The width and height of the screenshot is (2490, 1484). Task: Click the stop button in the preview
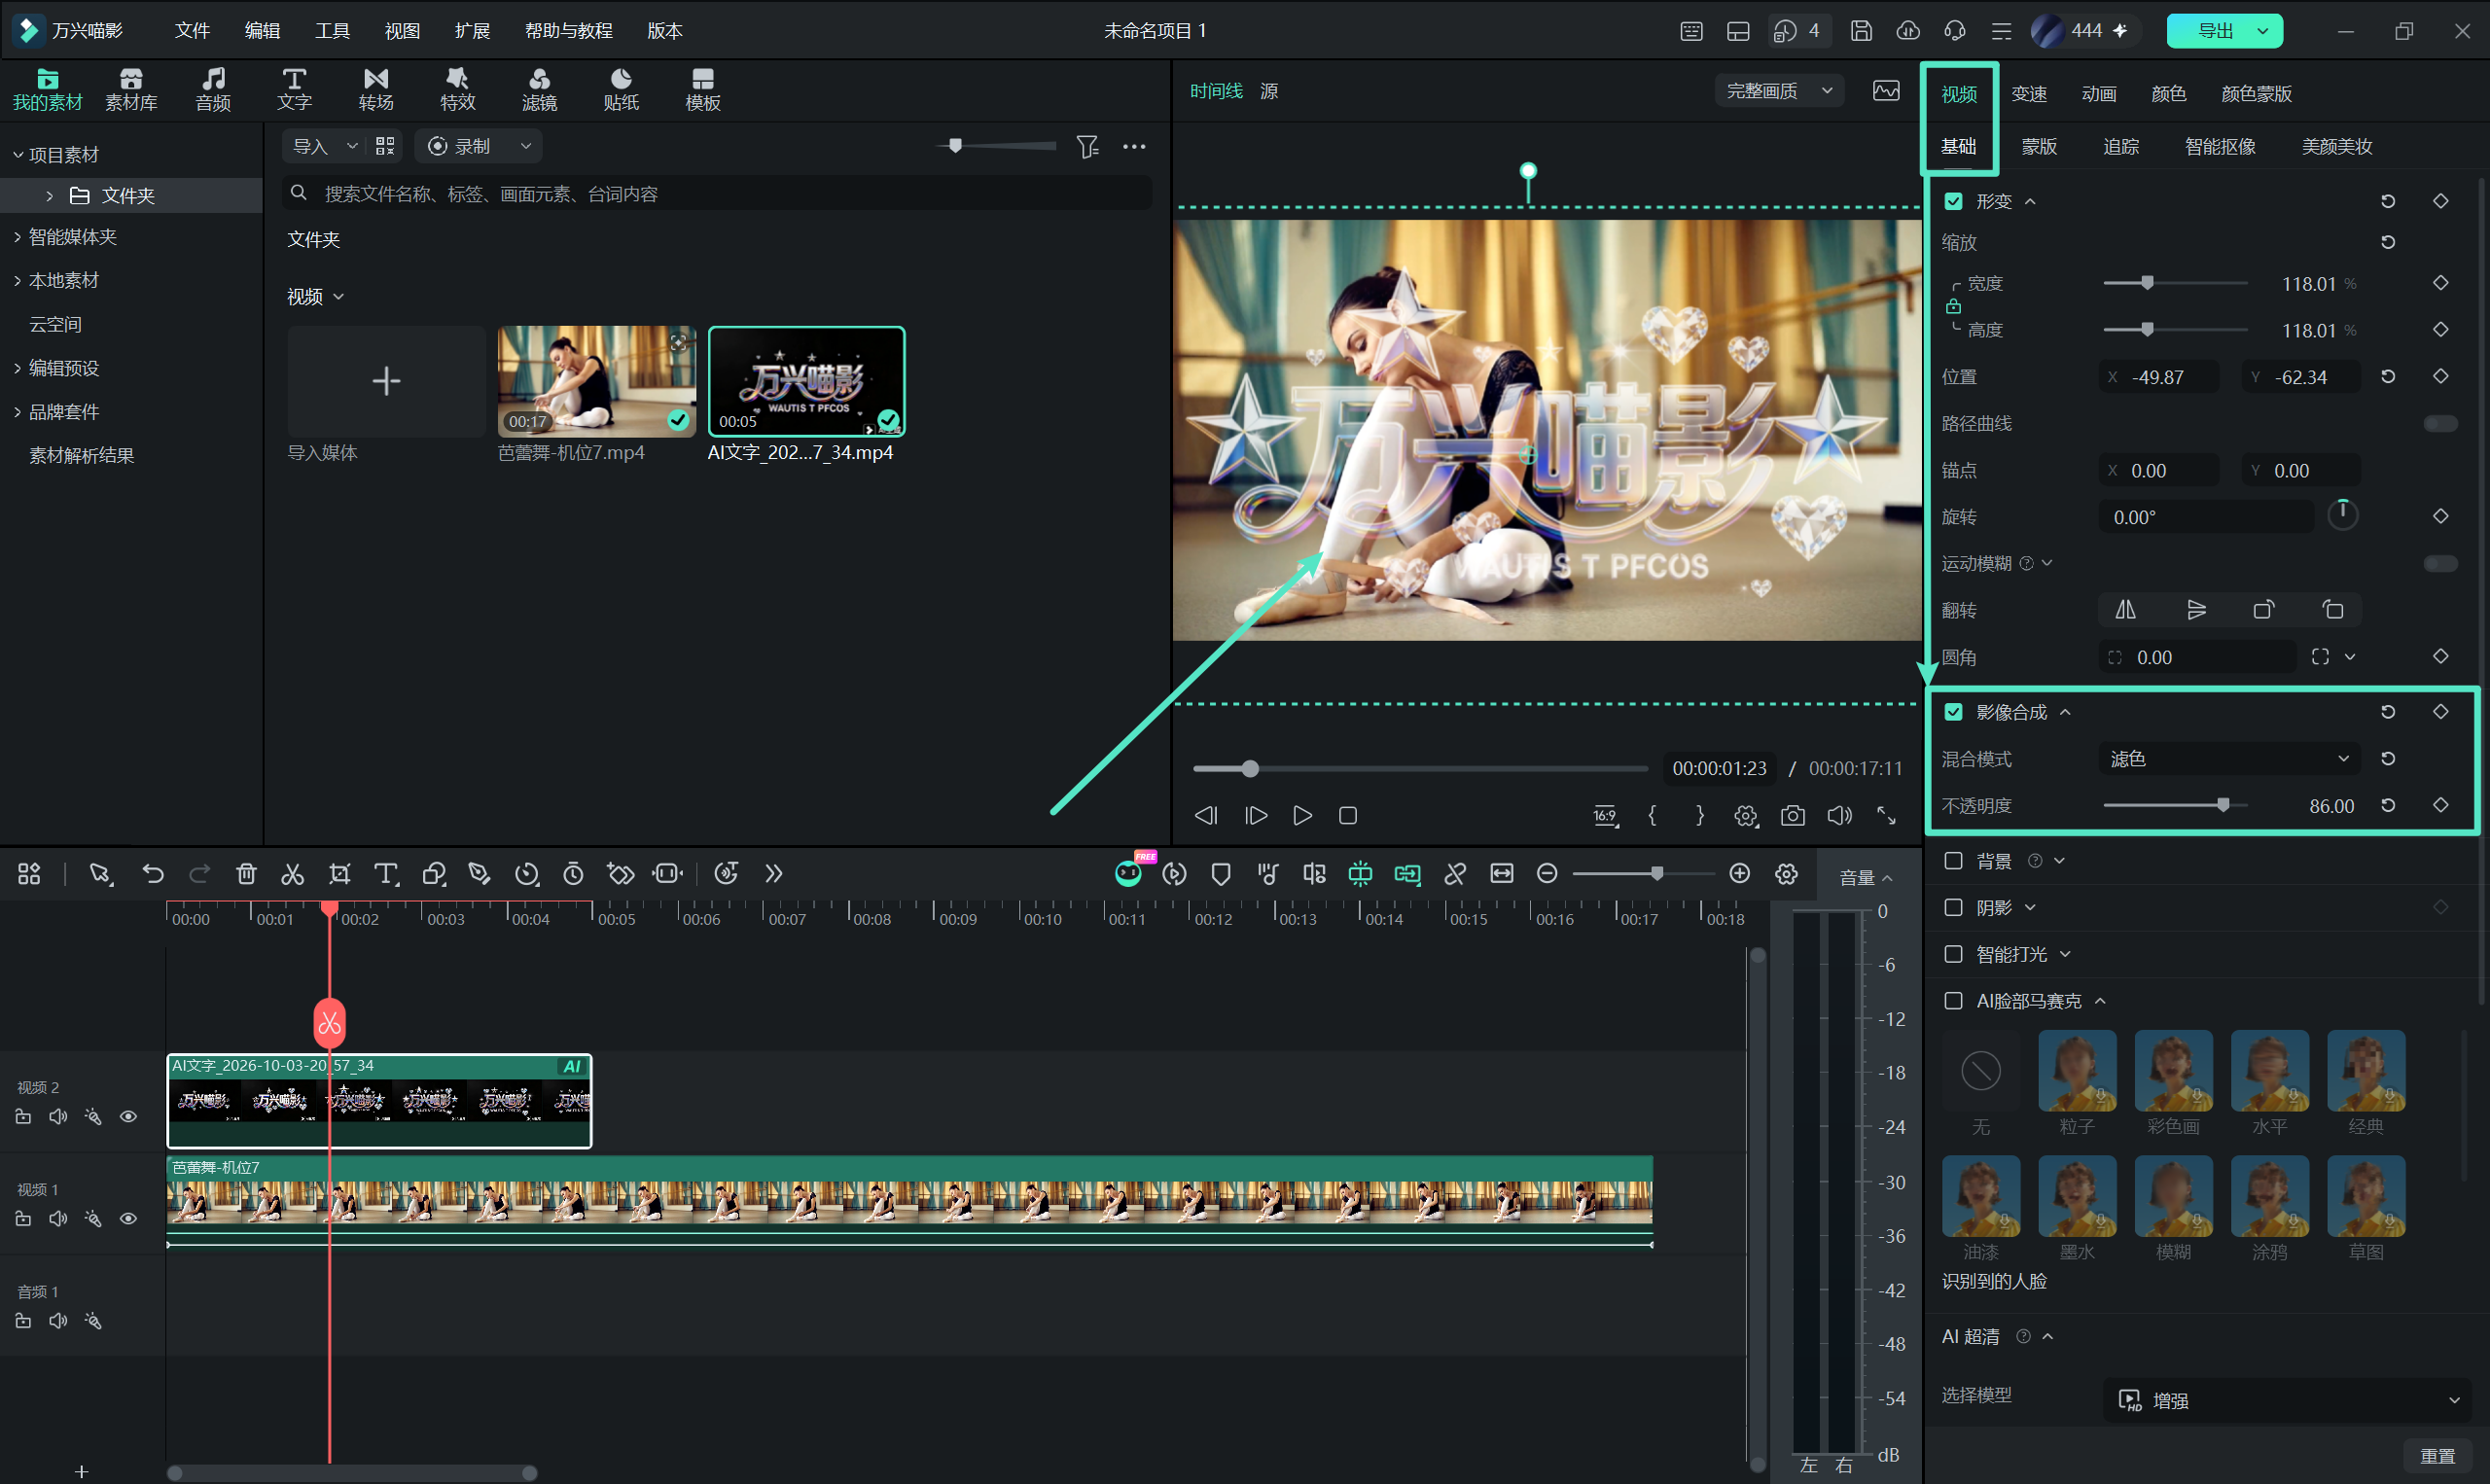(1348, 816)
